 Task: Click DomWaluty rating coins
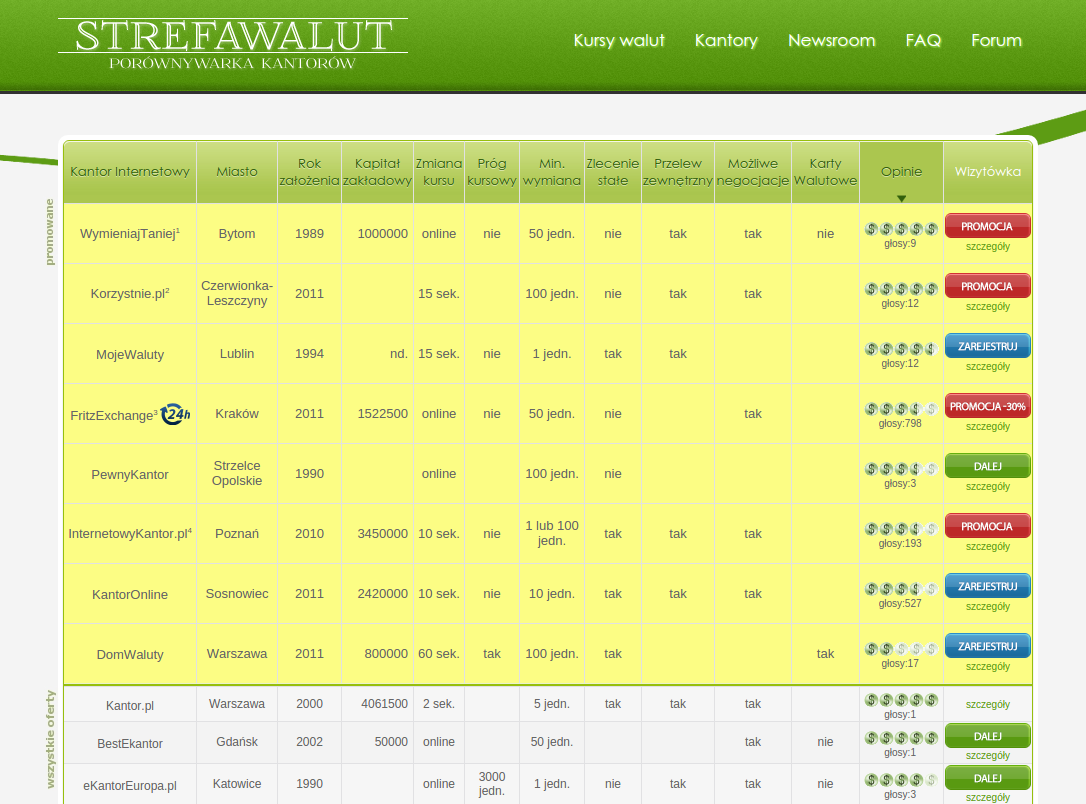(901, 649)
